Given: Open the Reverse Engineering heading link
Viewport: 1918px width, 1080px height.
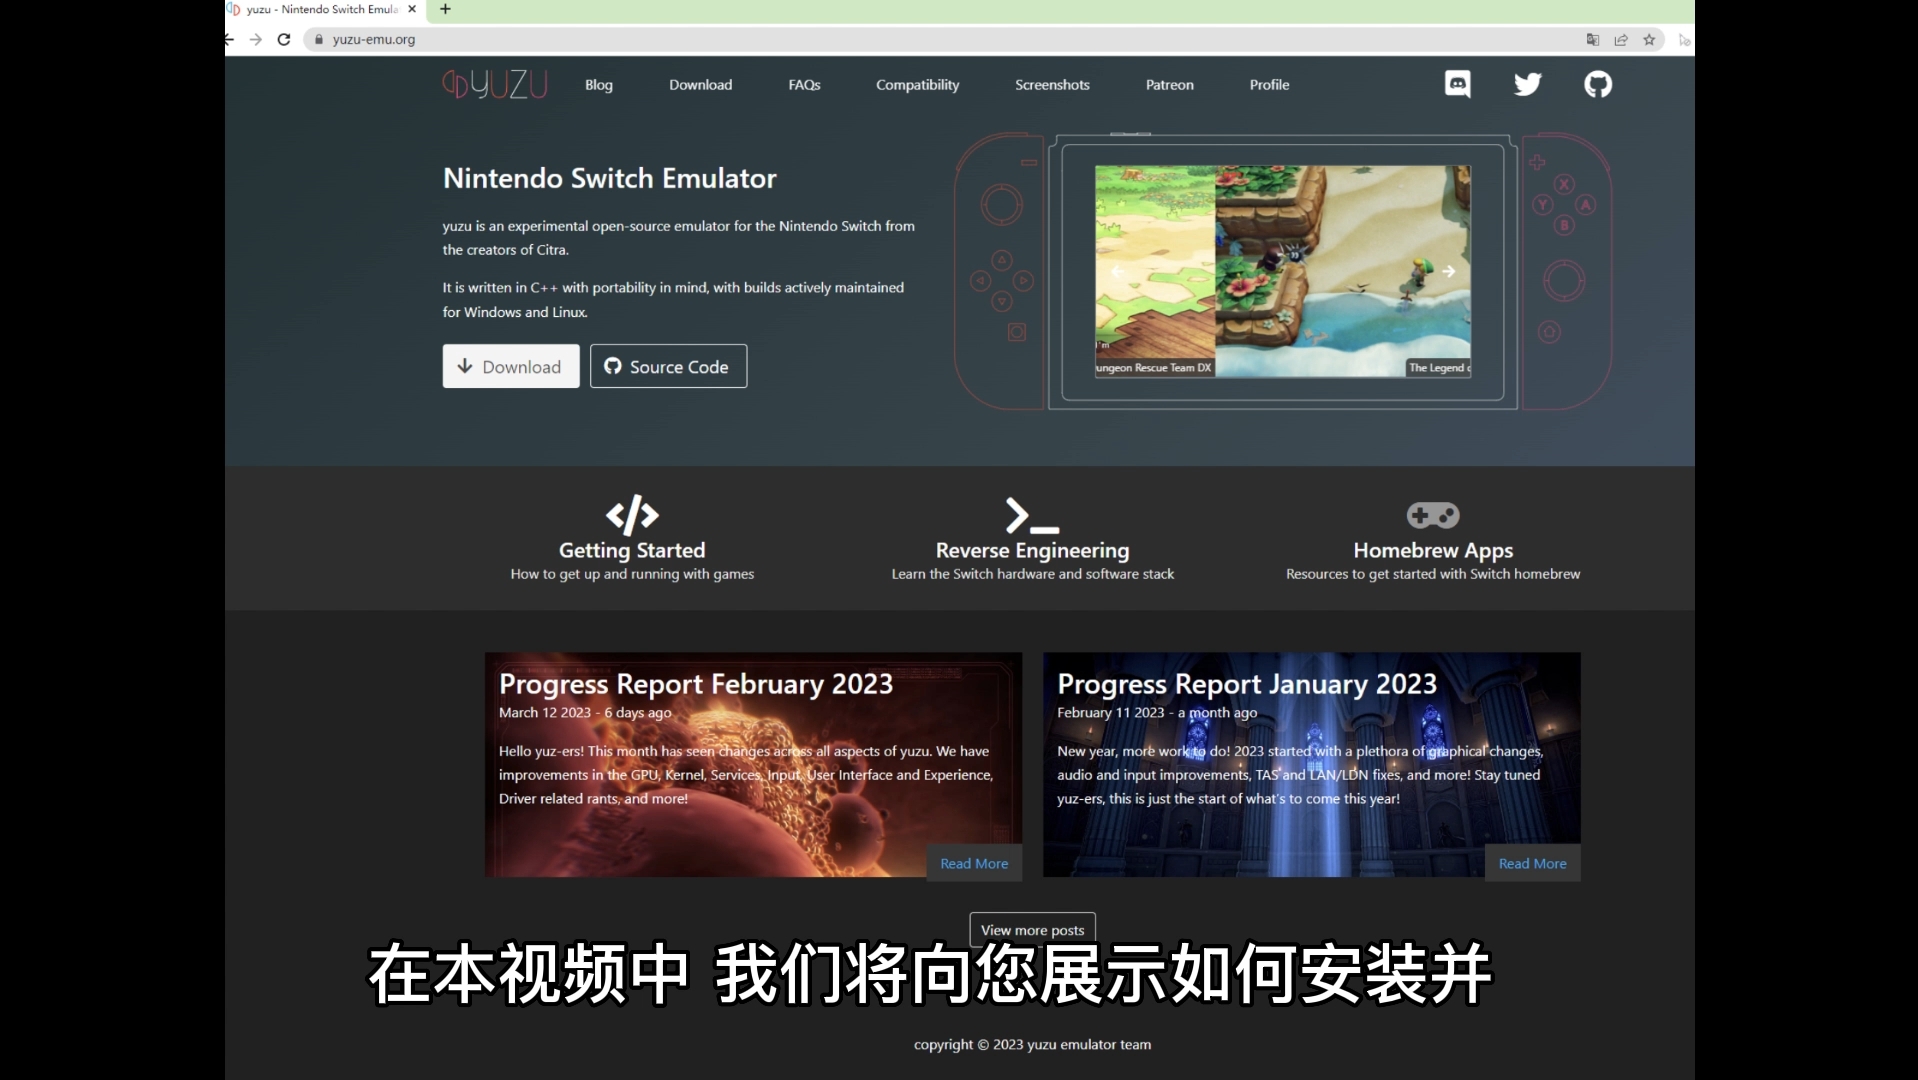Looking at the screenshot, I should point(1032,550).
